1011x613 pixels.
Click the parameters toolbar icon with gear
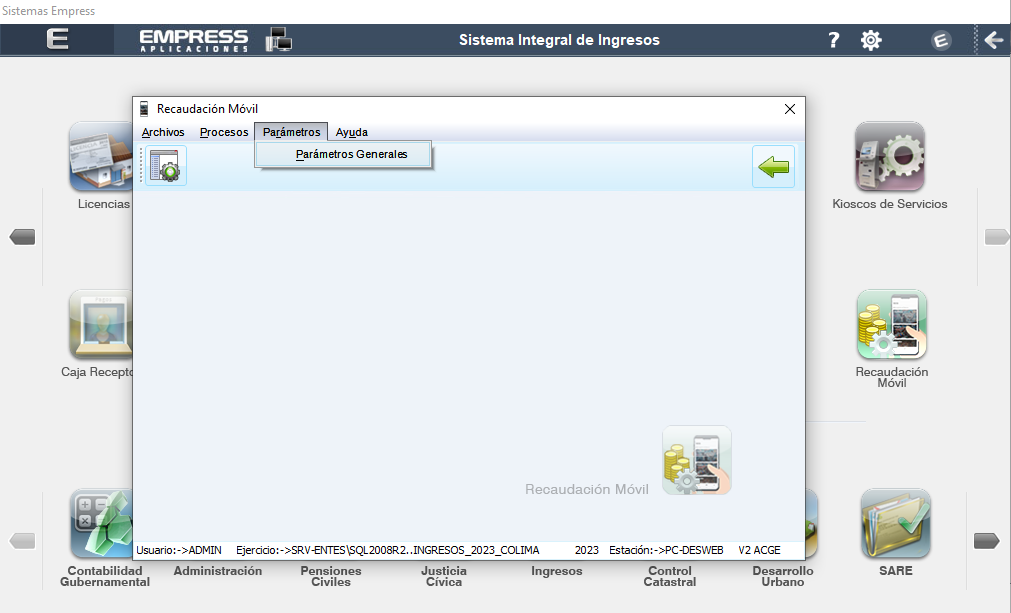point(166,167)
